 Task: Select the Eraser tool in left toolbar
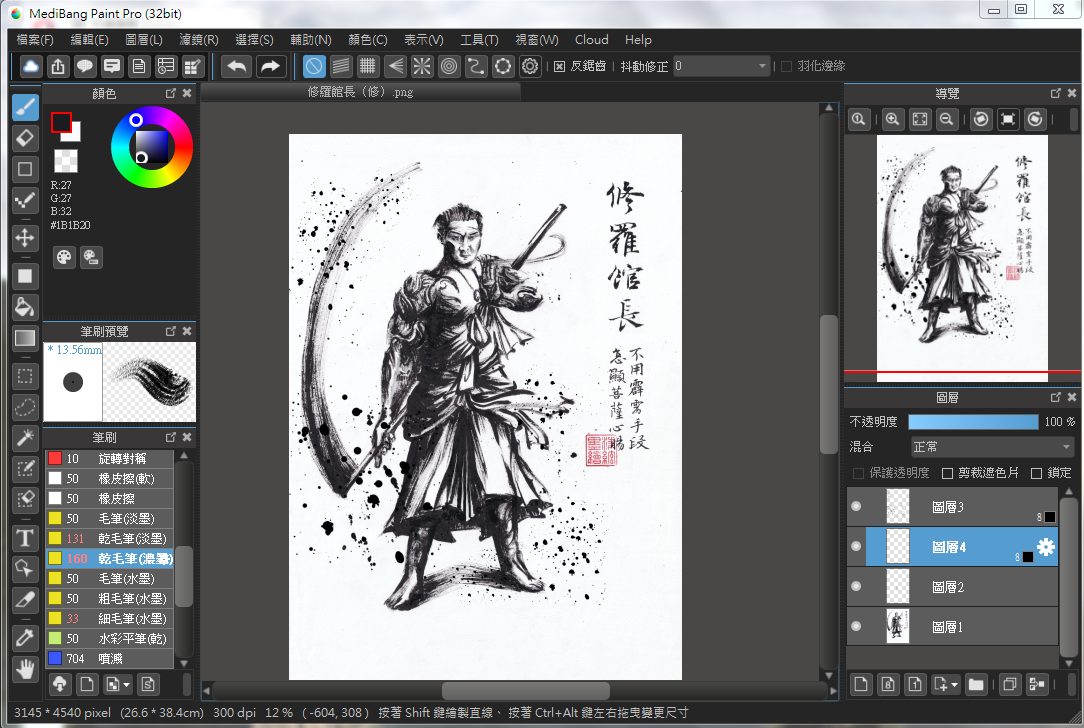[25, 138]
